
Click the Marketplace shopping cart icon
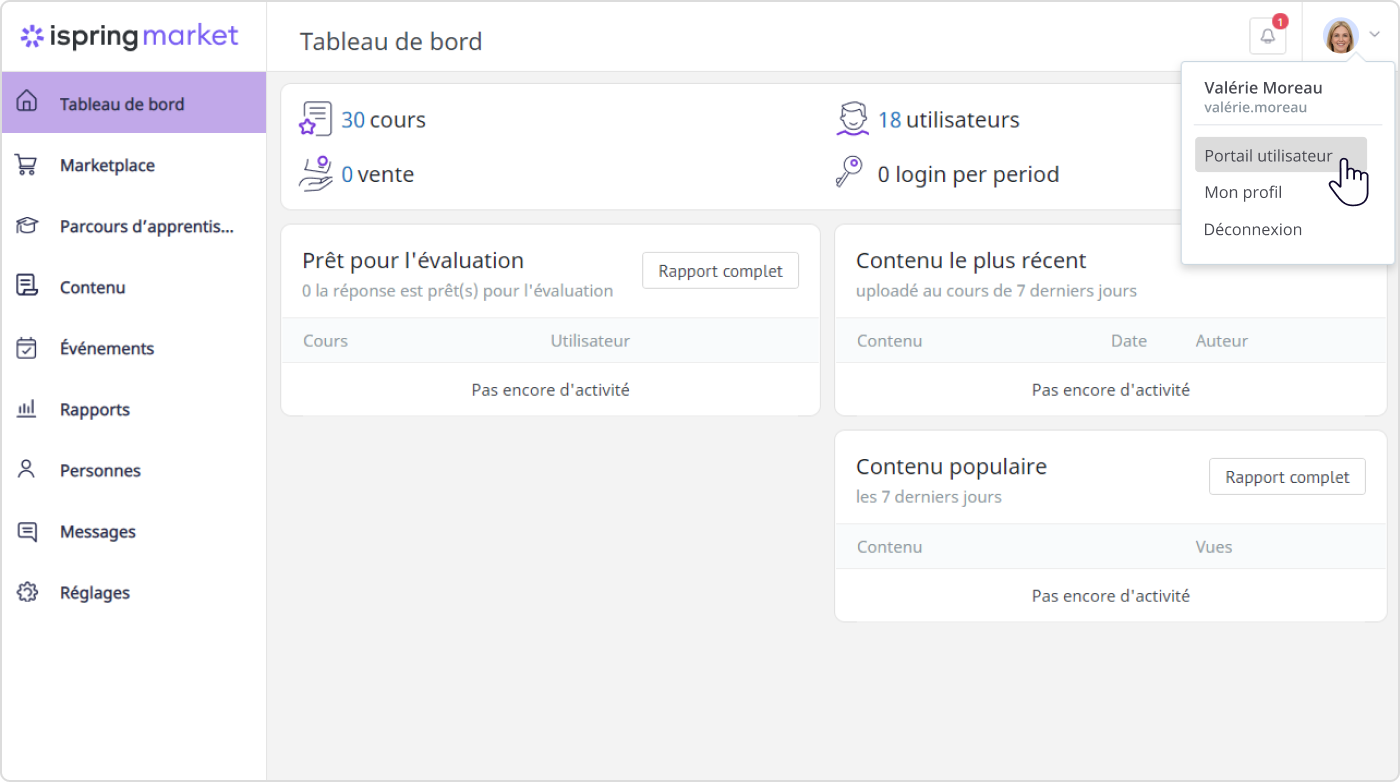(27, 165)
